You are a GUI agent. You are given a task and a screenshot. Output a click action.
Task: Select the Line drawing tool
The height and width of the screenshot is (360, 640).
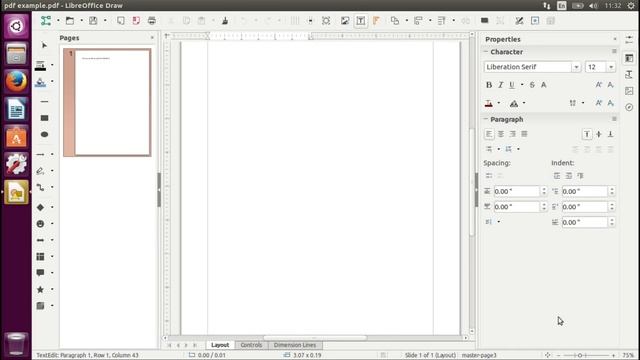[44, 101]
